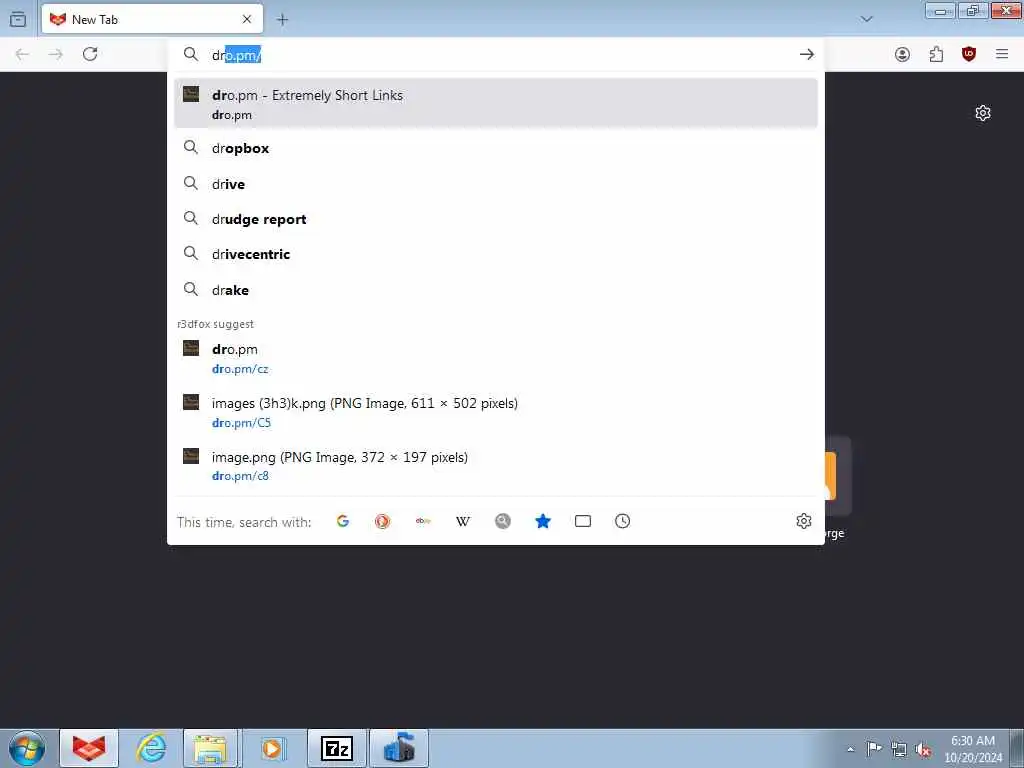The height and width of the screenshot is (768, 1024).
Task: Open images (3h3)k.png history entry
Action: point(496,412)
